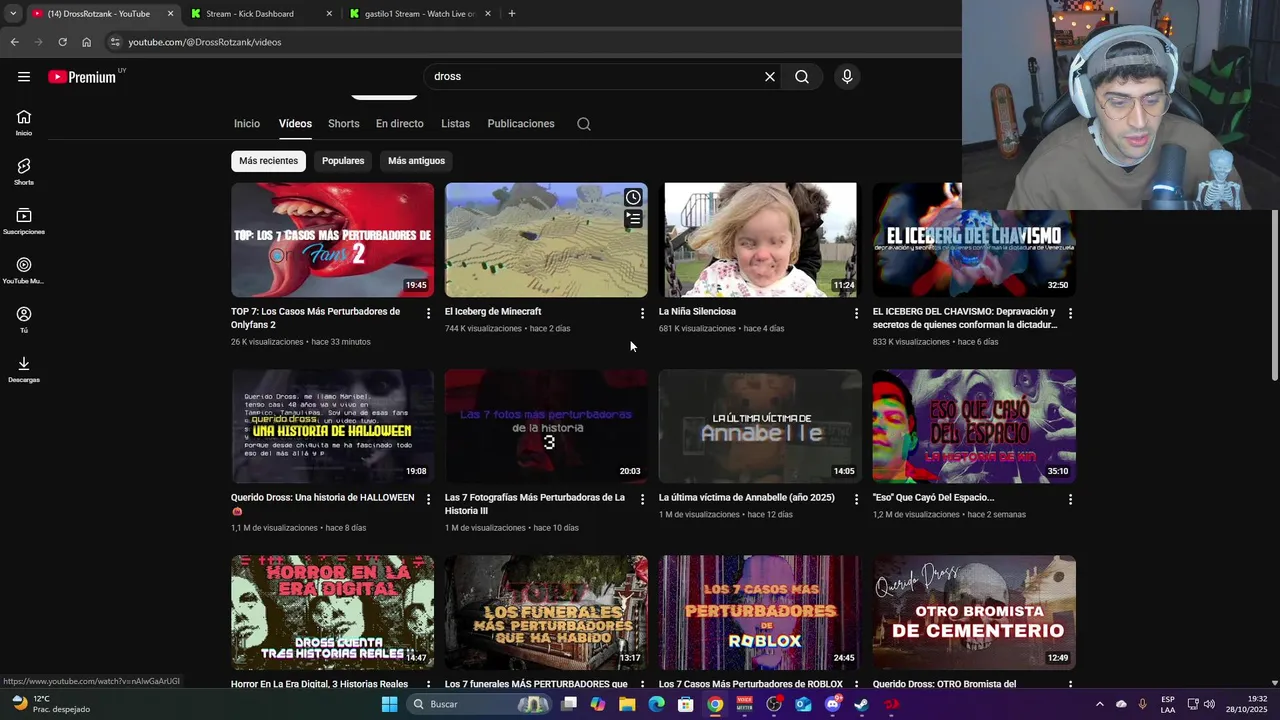Click the page vertical scrollbar
This screenshot has height=720, width=1280.
[x=1274, y=295]
